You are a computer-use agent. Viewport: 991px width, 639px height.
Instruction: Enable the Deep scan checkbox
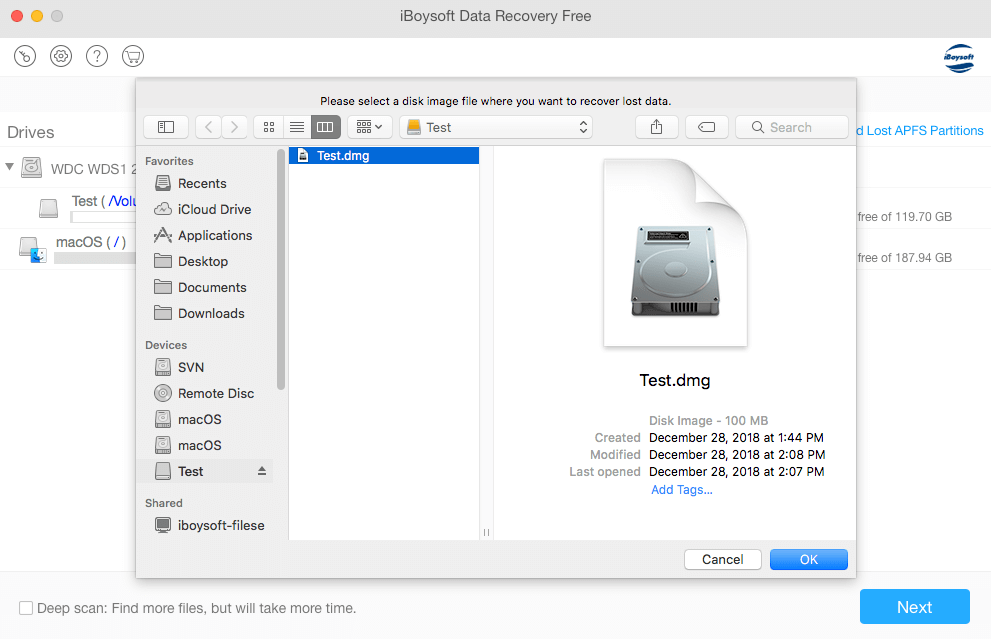(x=26, y=608)
